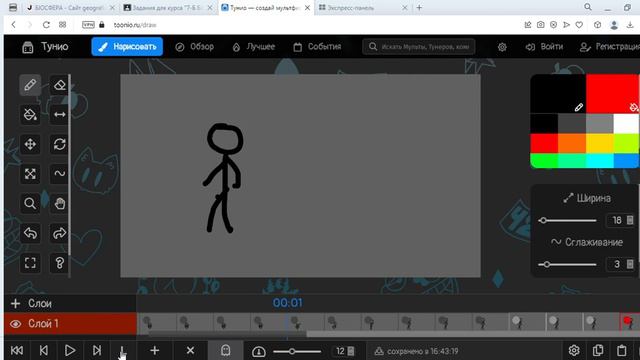
Task: Add a new frame with plus button
Action: [154, 351]
